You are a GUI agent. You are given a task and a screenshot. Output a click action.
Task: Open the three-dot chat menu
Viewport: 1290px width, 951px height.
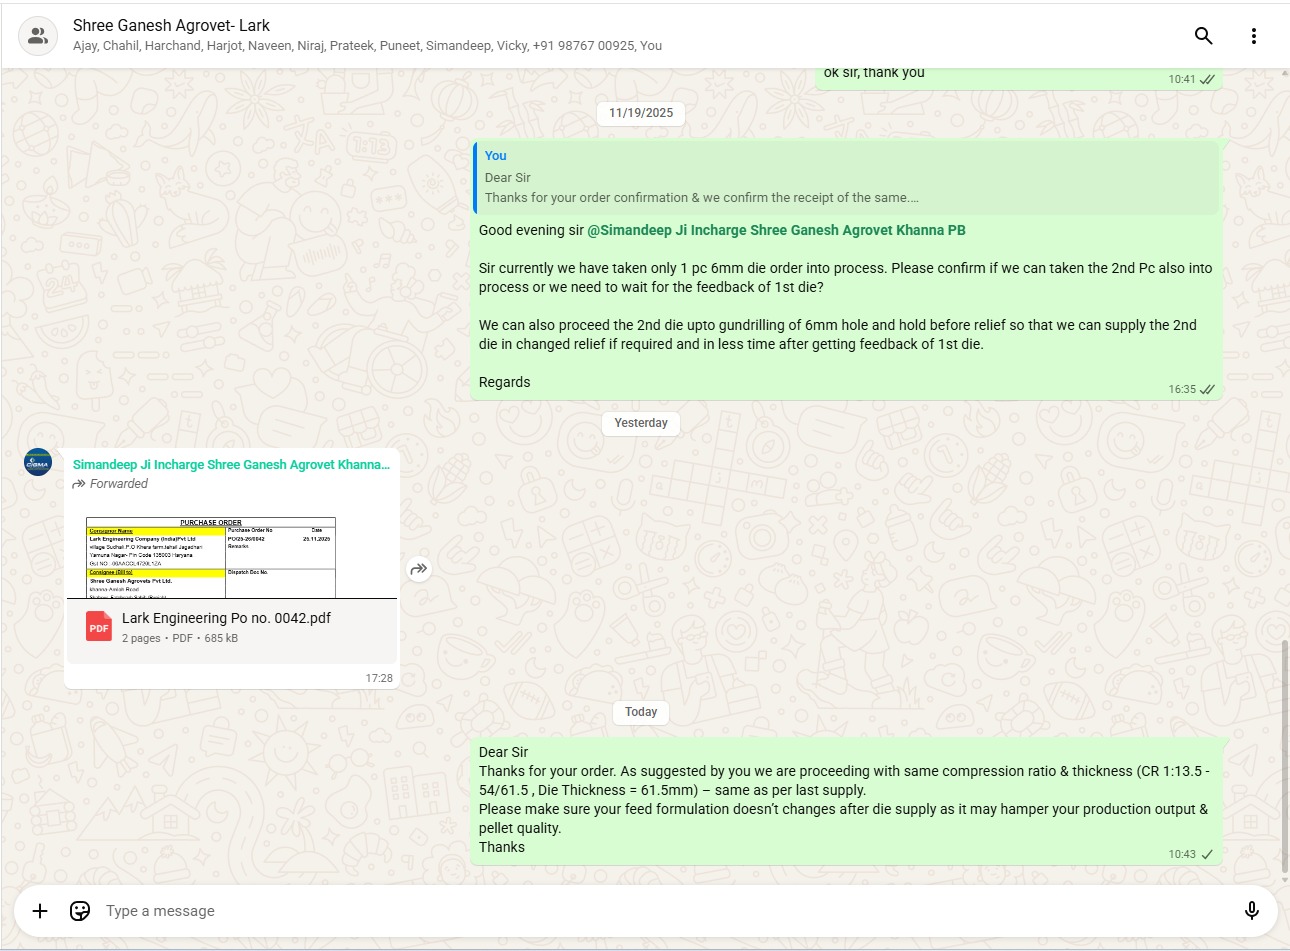(x=1253, y=36)
